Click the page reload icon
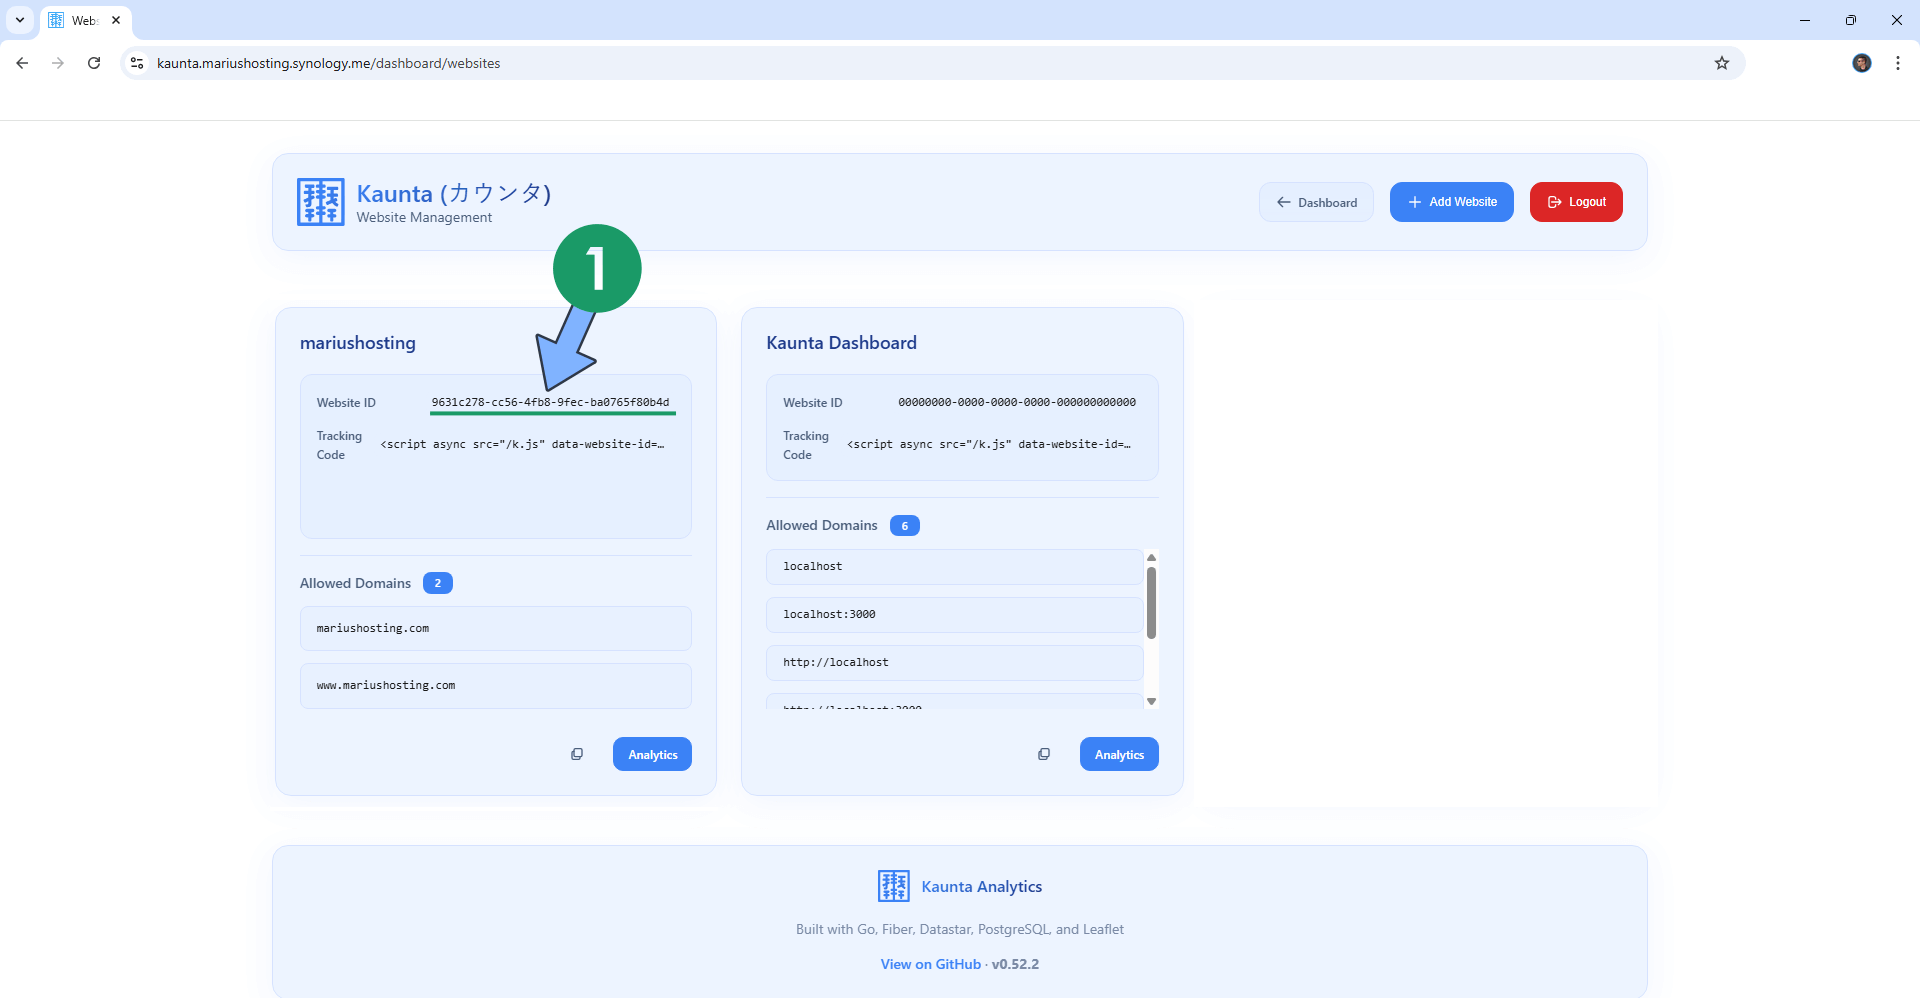 (93, 62)
